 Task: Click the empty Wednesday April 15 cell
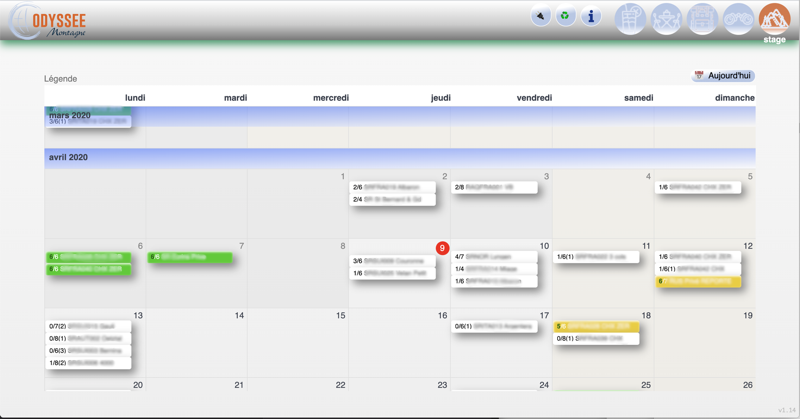point(297,345)
